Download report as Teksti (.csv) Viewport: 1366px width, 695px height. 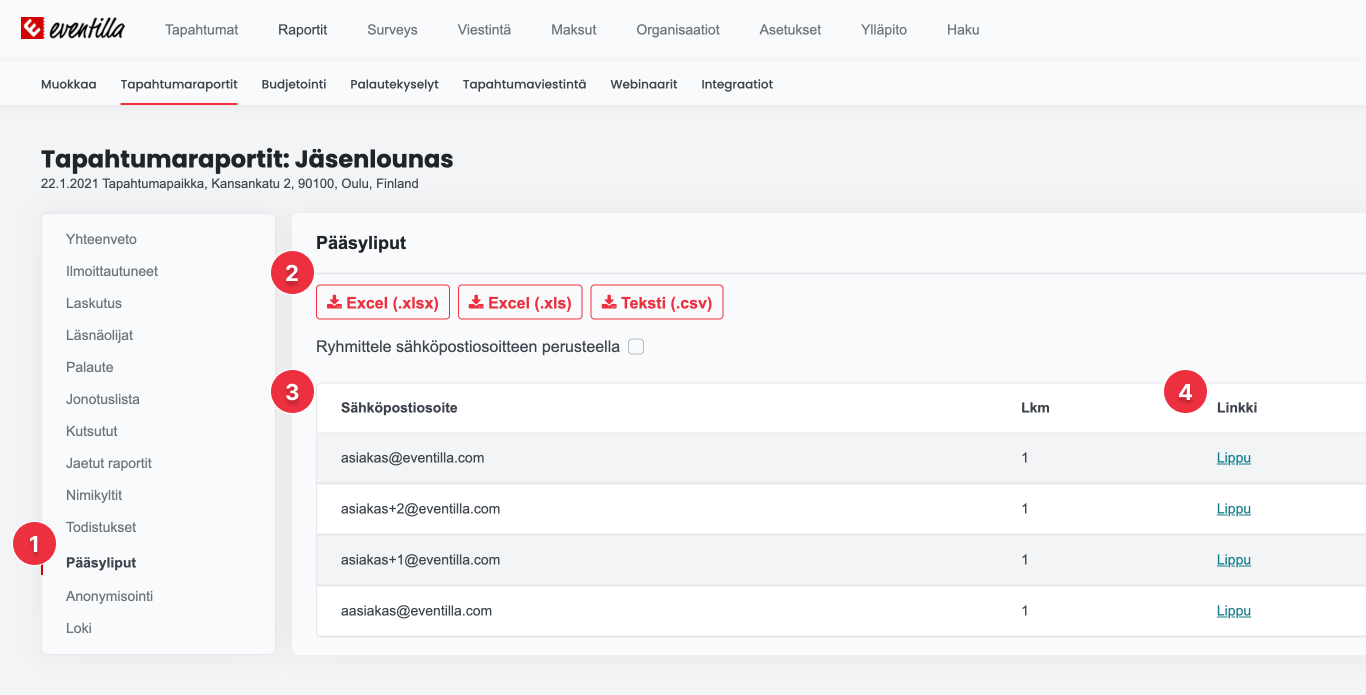pos(657,303)
